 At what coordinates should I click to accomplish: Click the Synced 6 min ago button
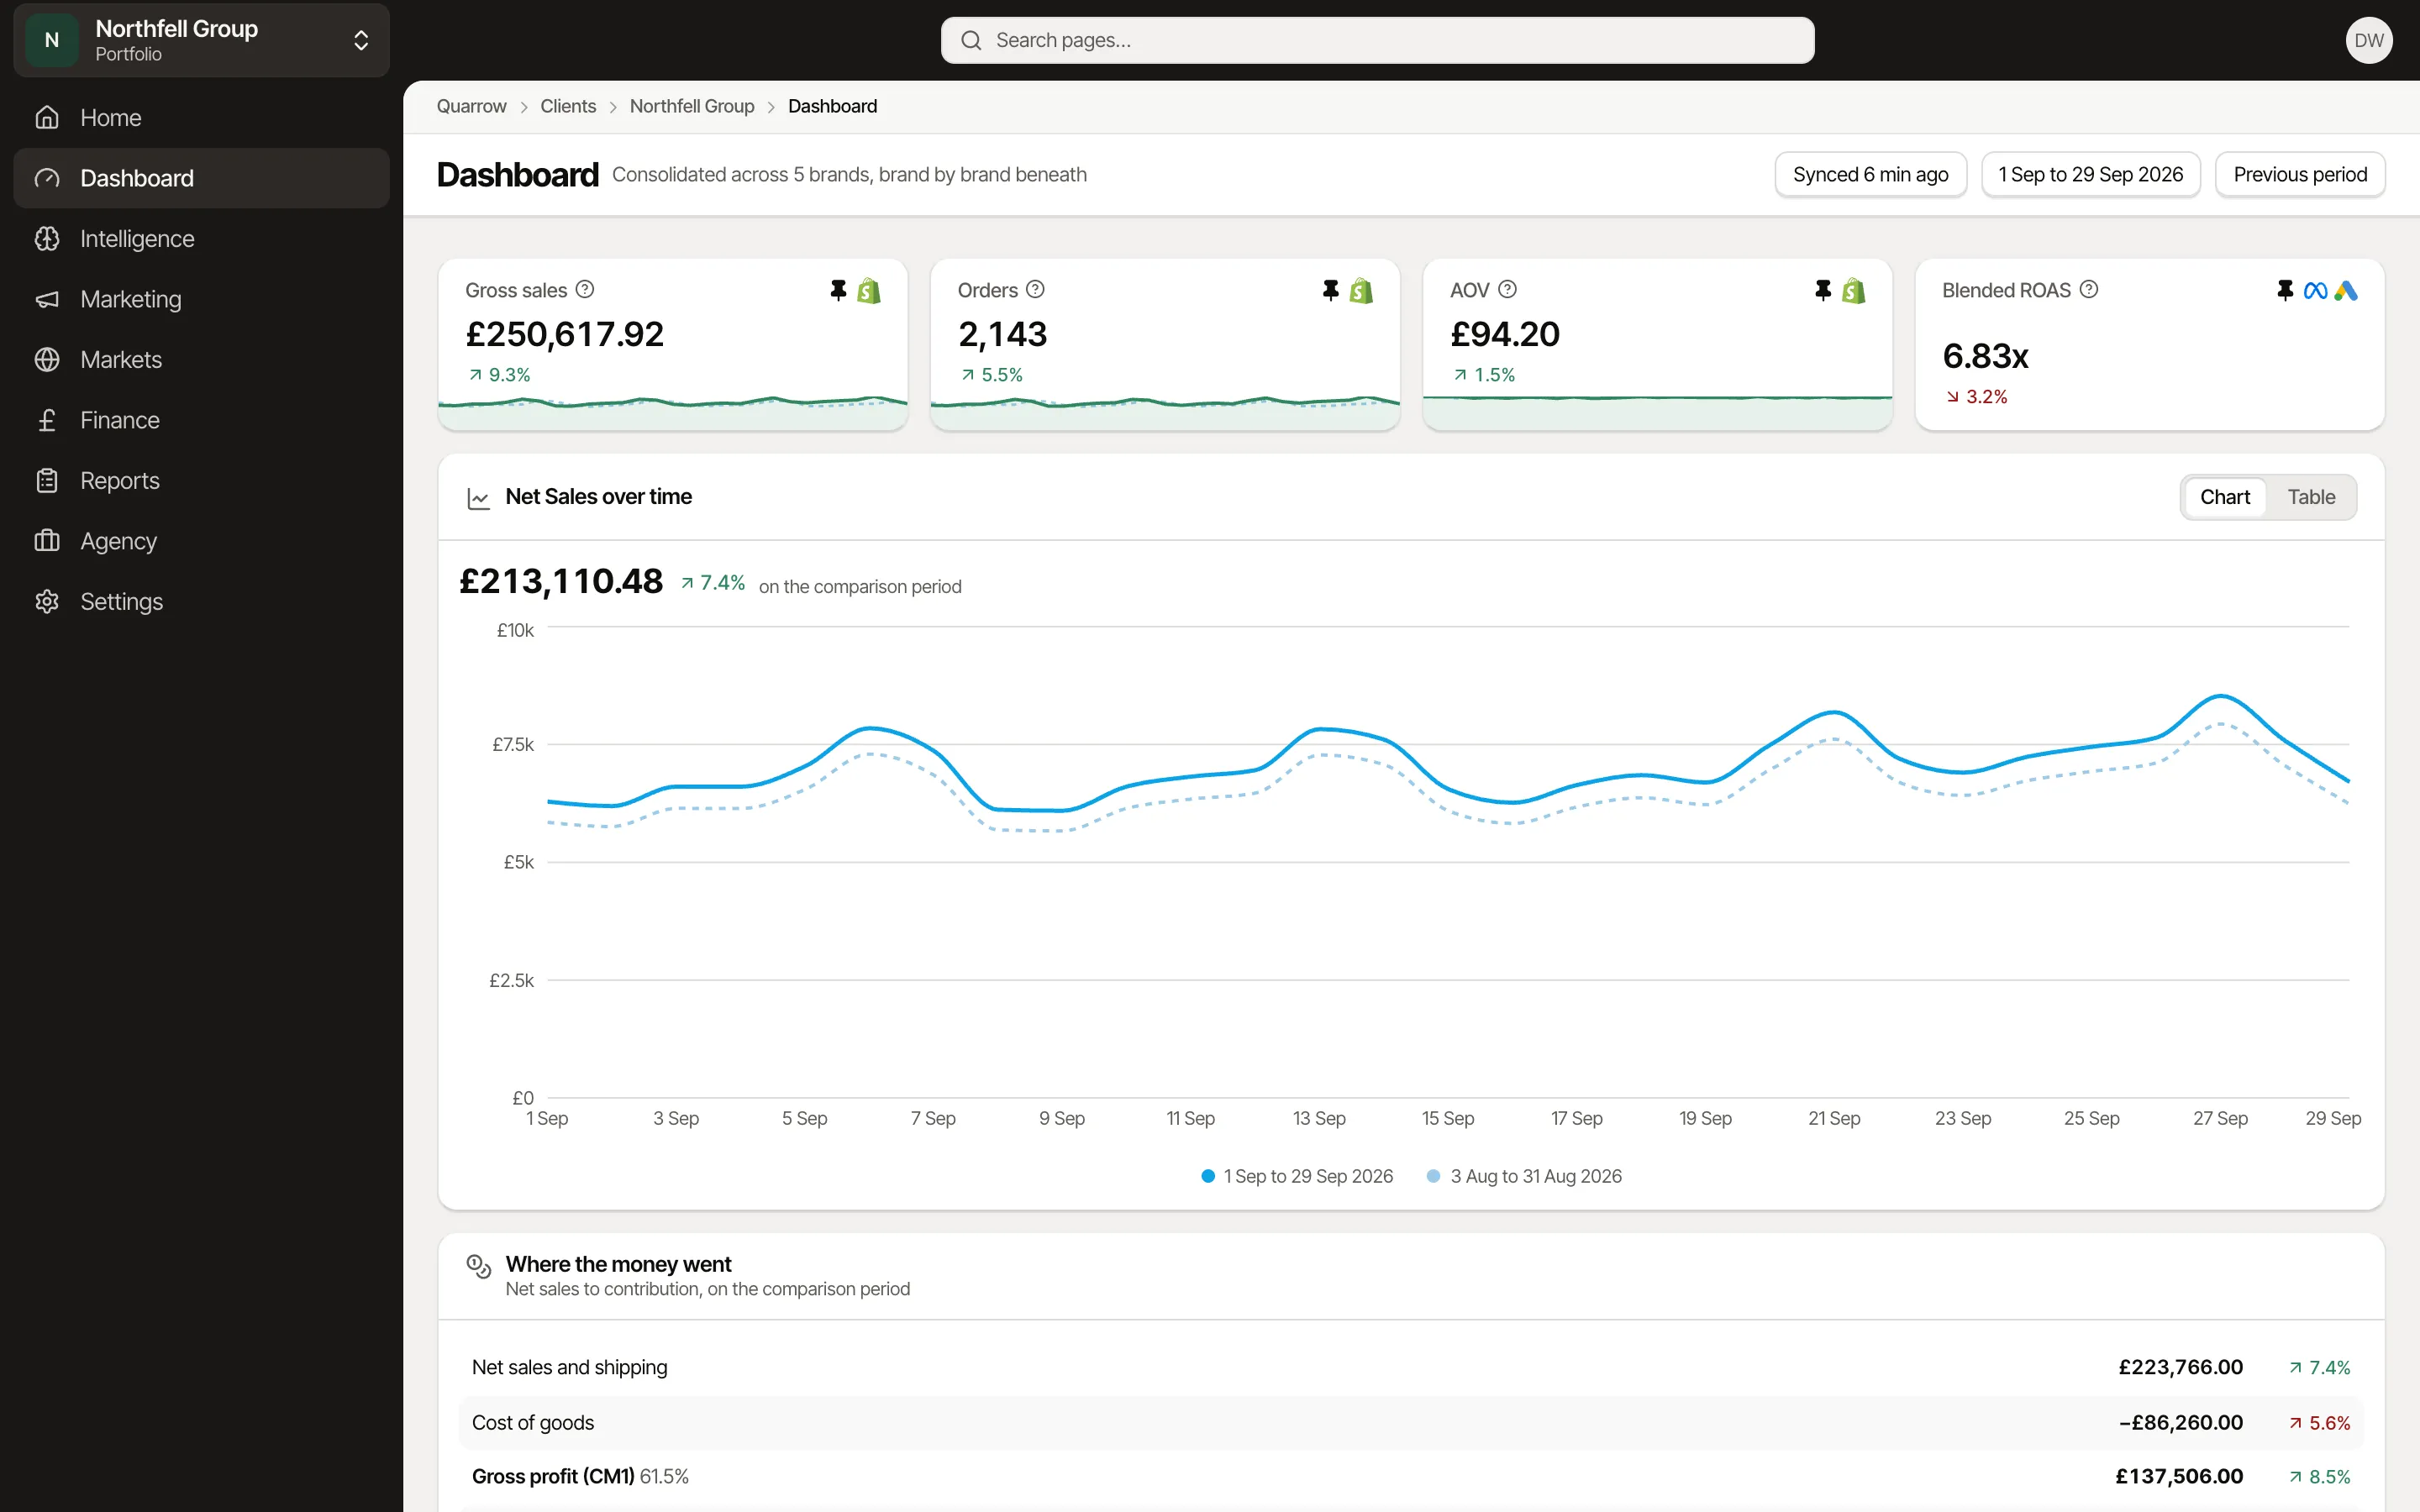click(x=1870, y=175)
